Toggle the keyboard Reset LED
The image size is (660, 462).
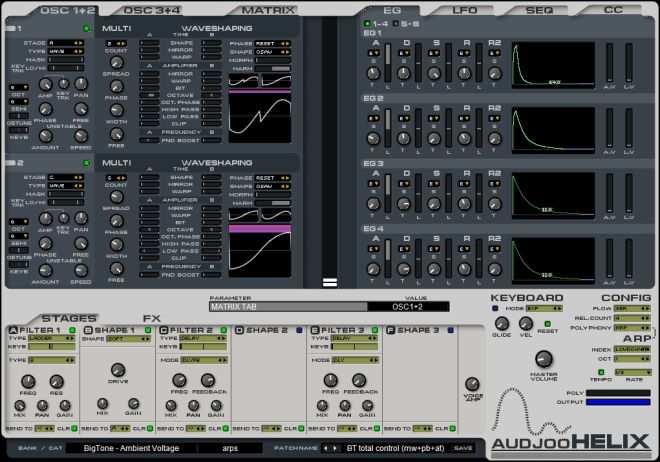point(545,323)
